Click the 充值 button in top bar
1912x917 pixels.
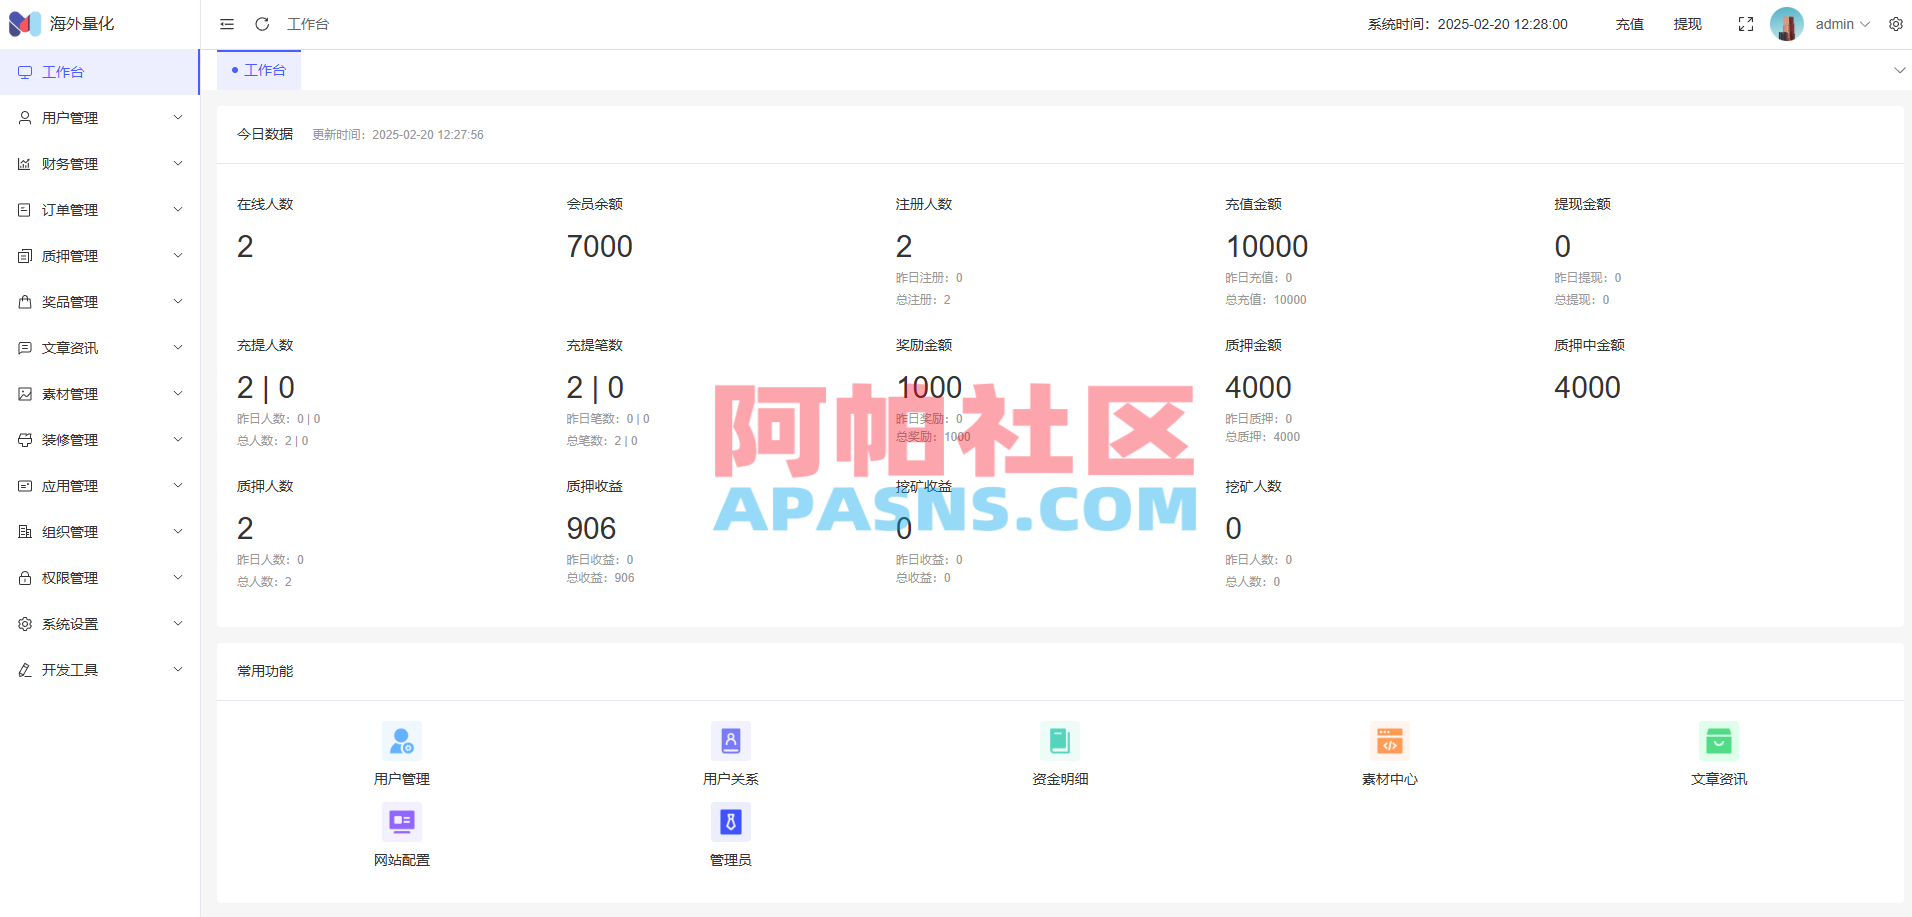pyautogui.click(x=1629, y=23)
